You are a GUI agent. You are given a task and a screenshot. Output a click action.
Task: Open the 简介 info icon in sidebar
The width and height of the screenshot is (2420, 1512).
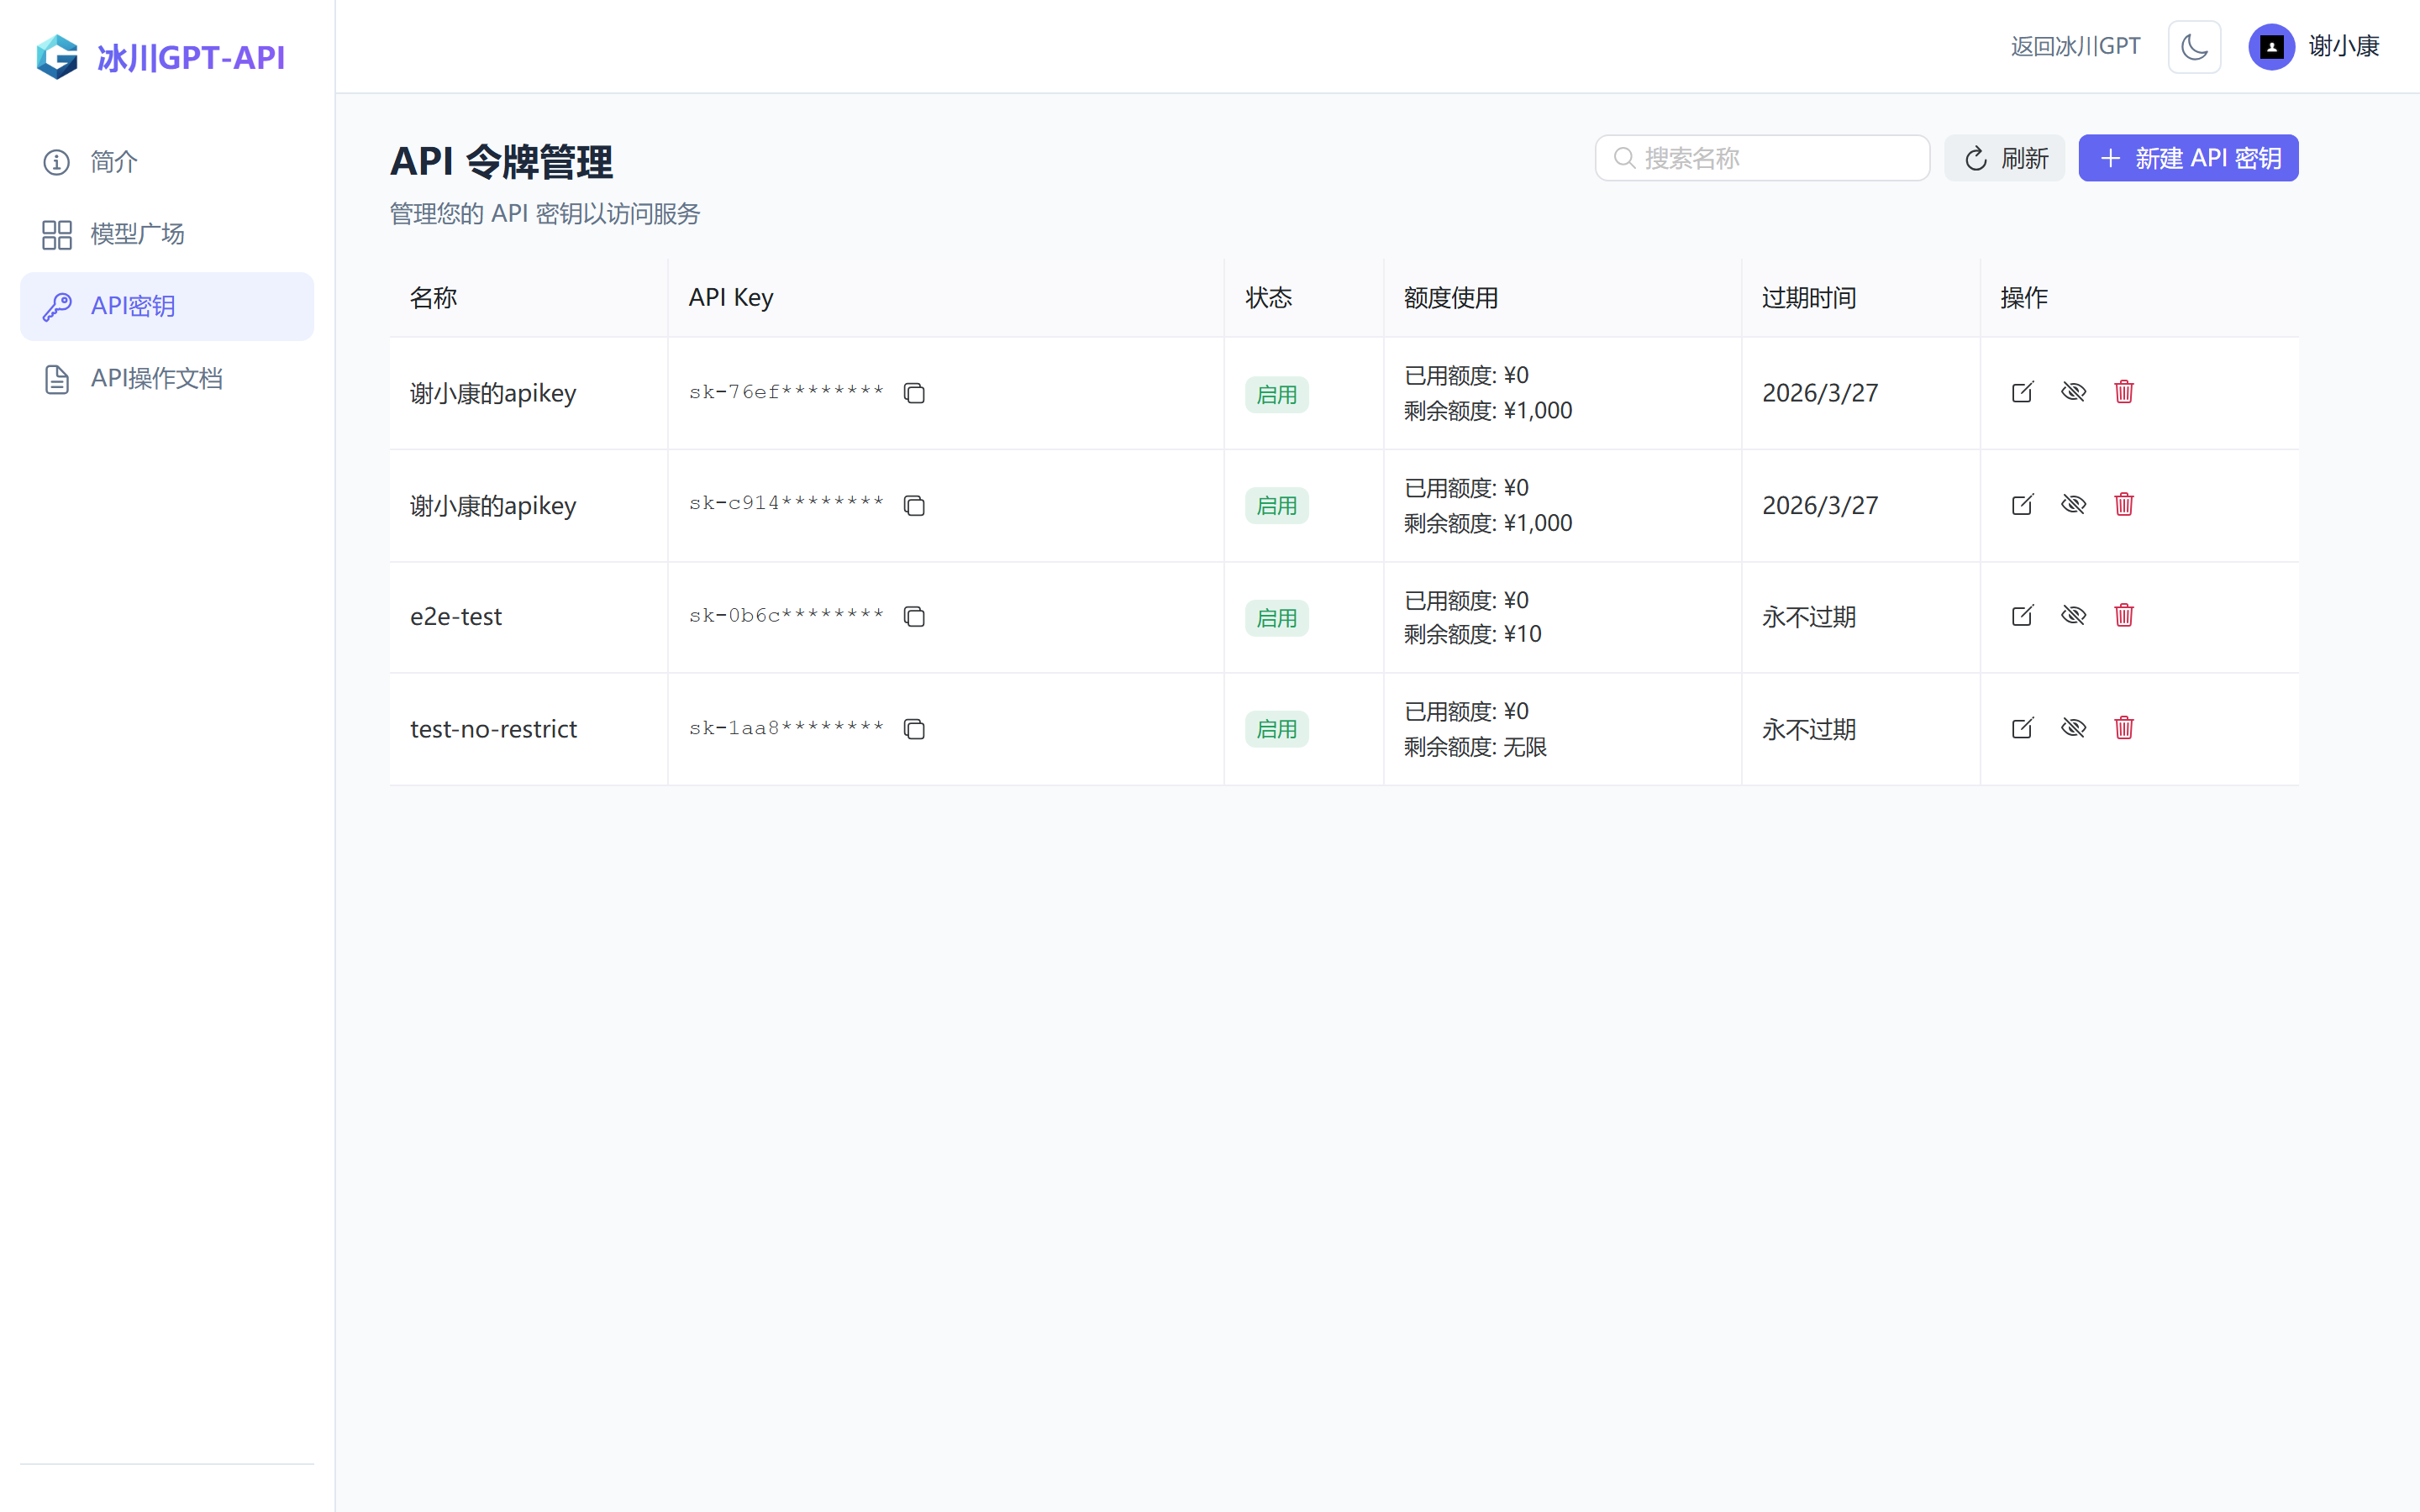pos(56,162)
